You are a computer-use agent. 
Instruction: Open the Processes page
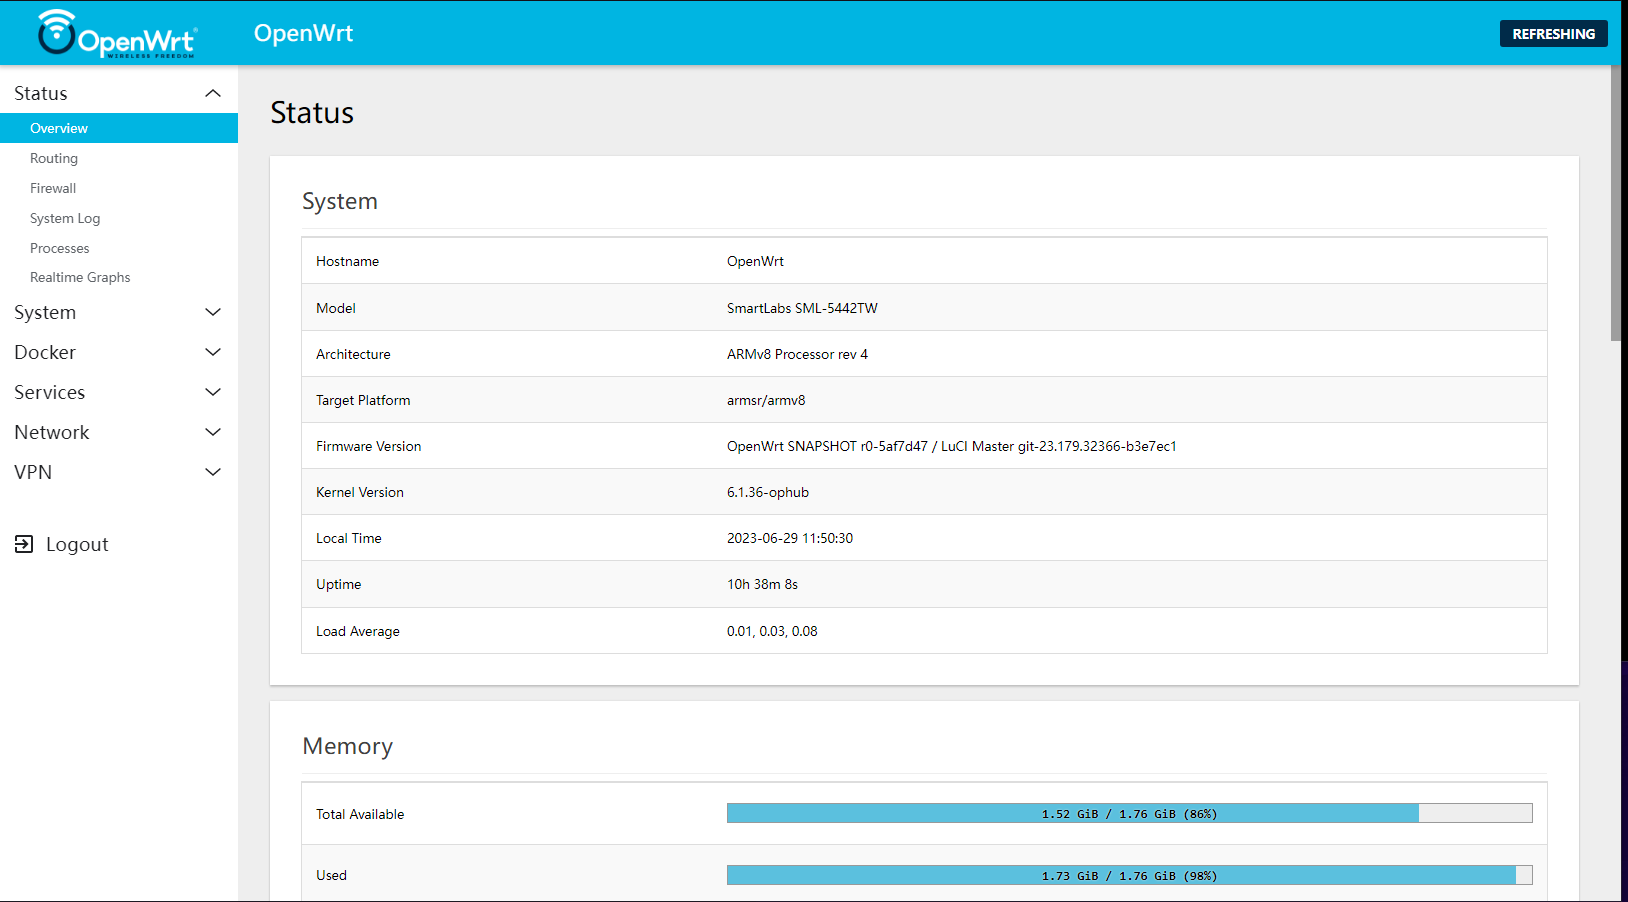[59, 248]
